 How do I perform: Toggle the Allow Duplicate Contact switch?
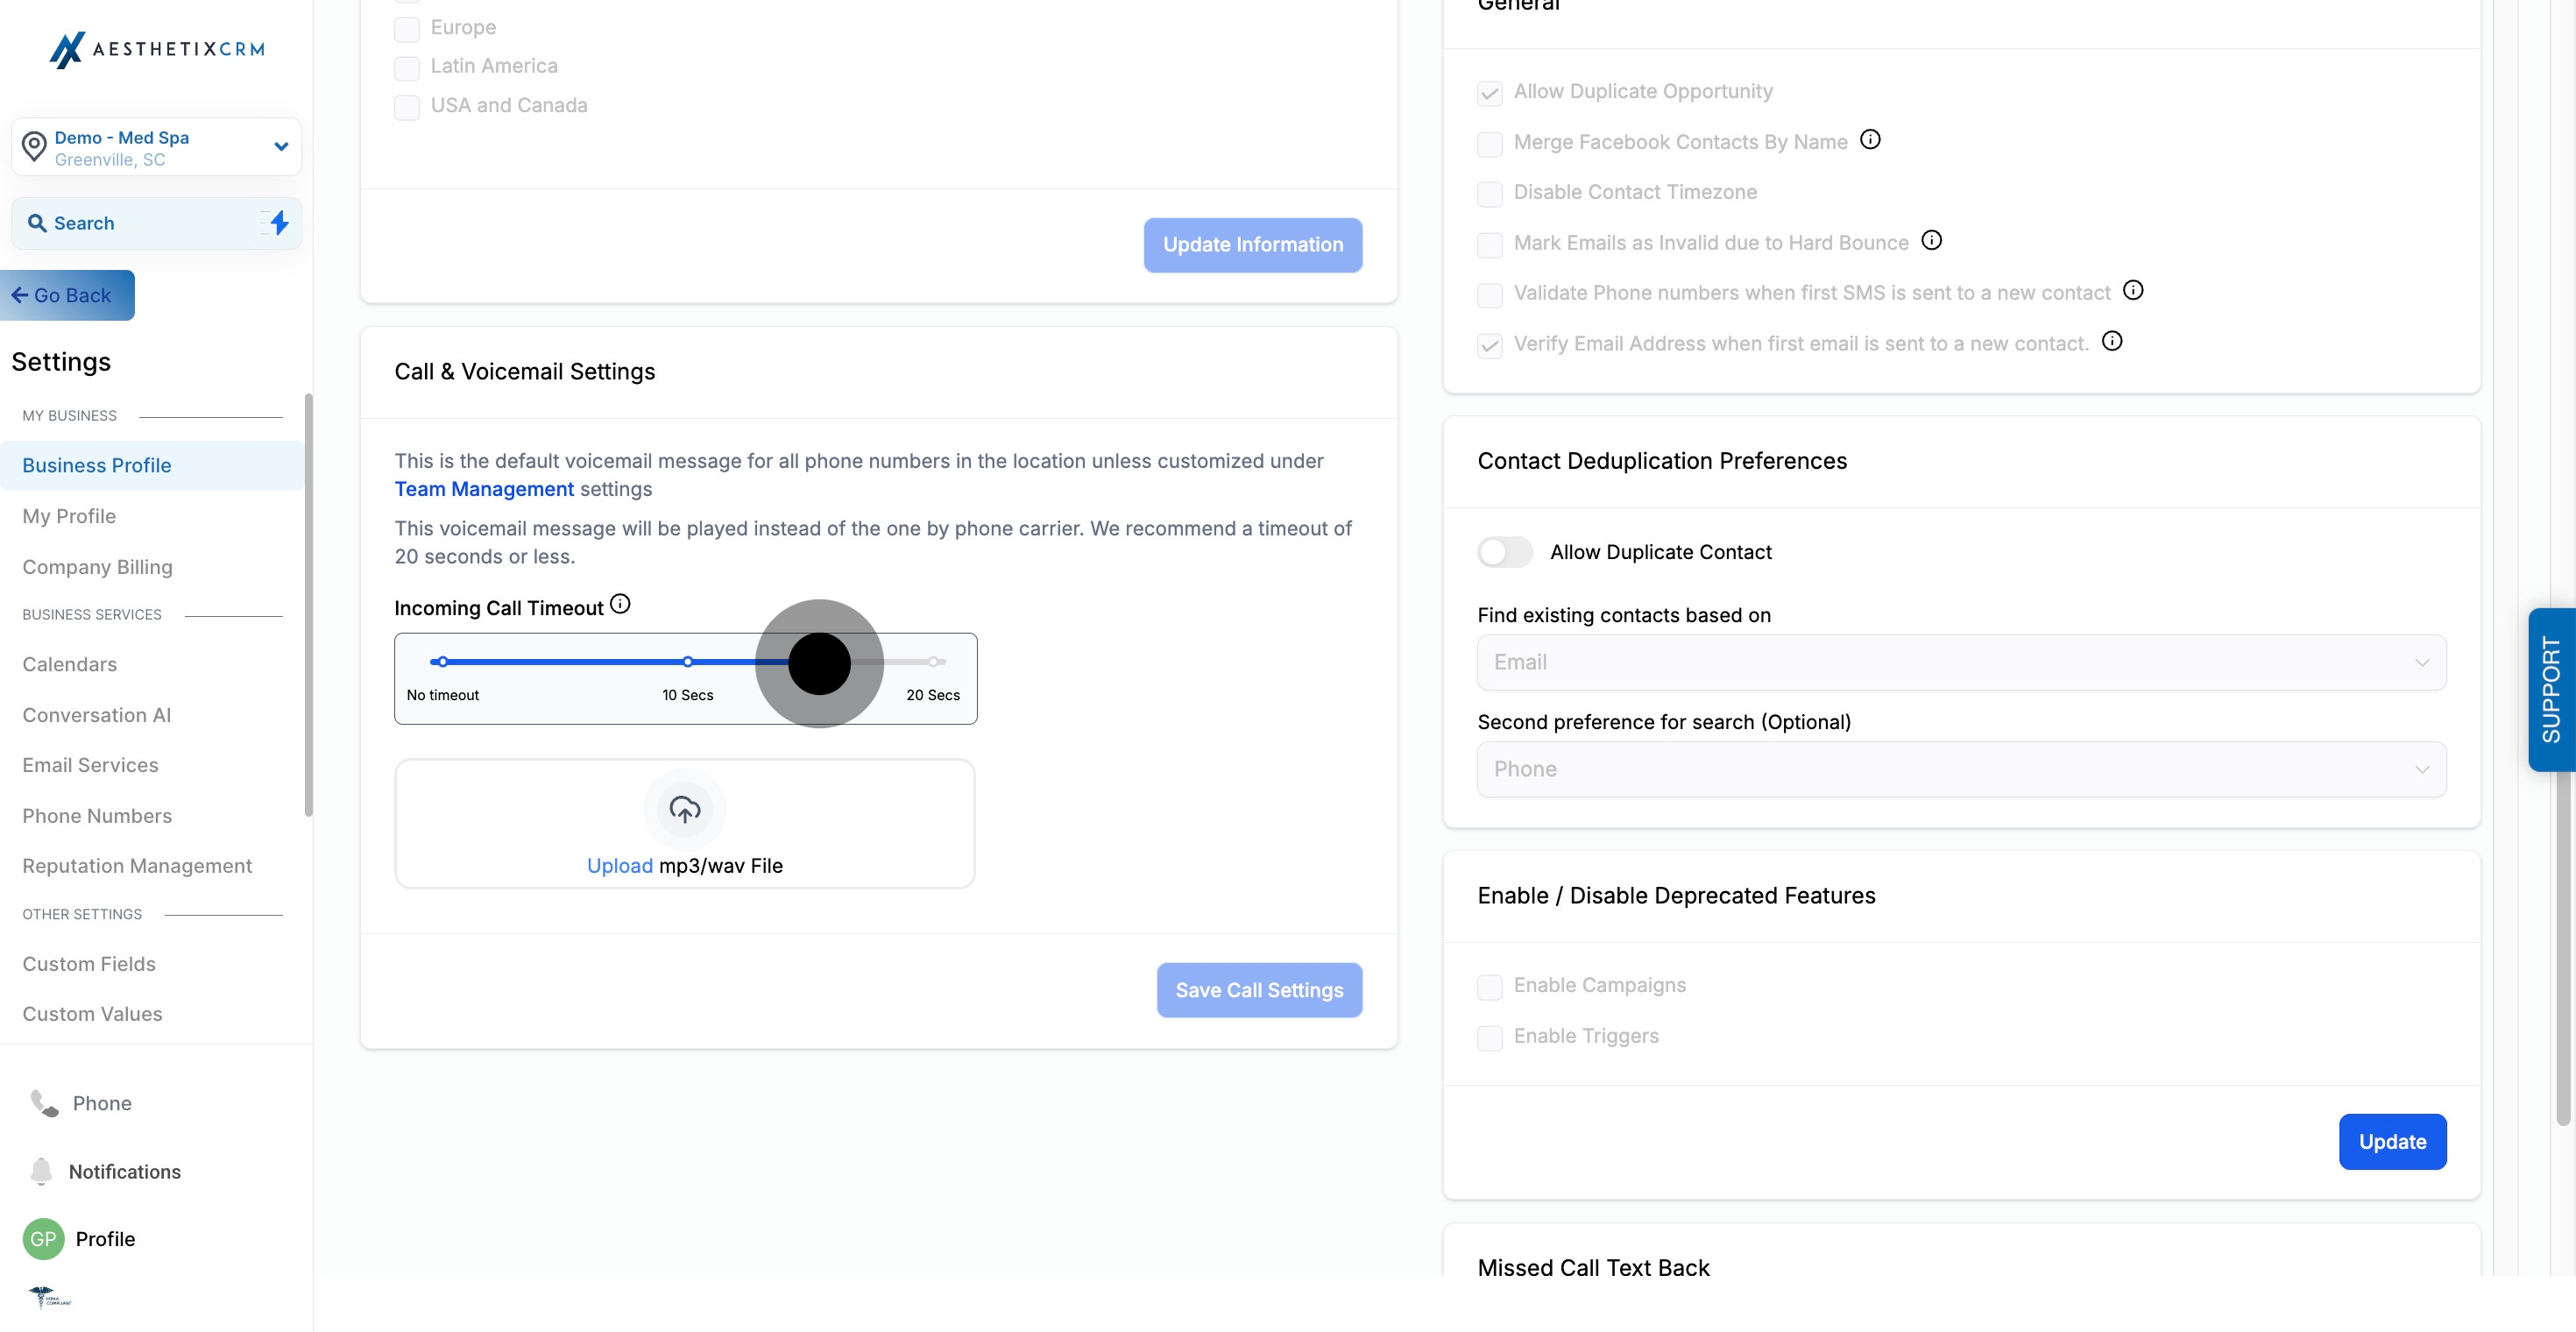point(1504,552)
